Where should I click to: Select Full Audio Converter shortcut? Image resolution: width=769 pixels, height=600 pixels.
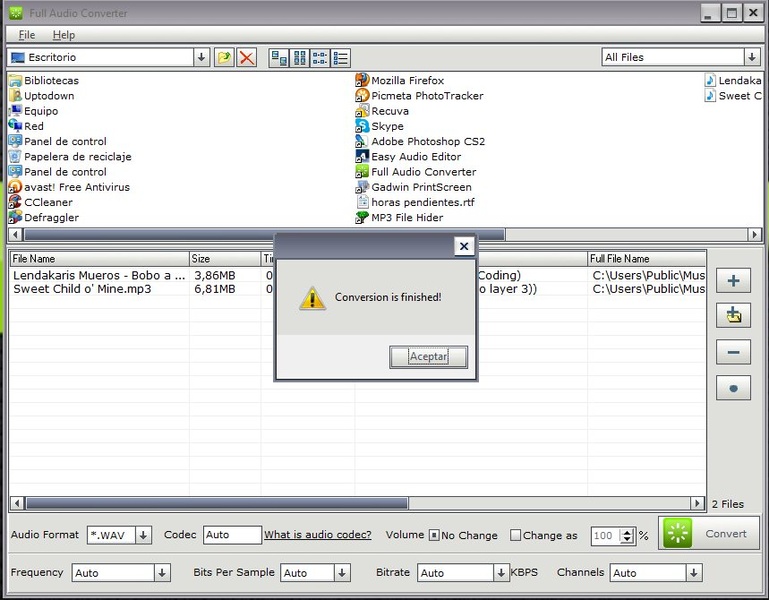[416, 172]
